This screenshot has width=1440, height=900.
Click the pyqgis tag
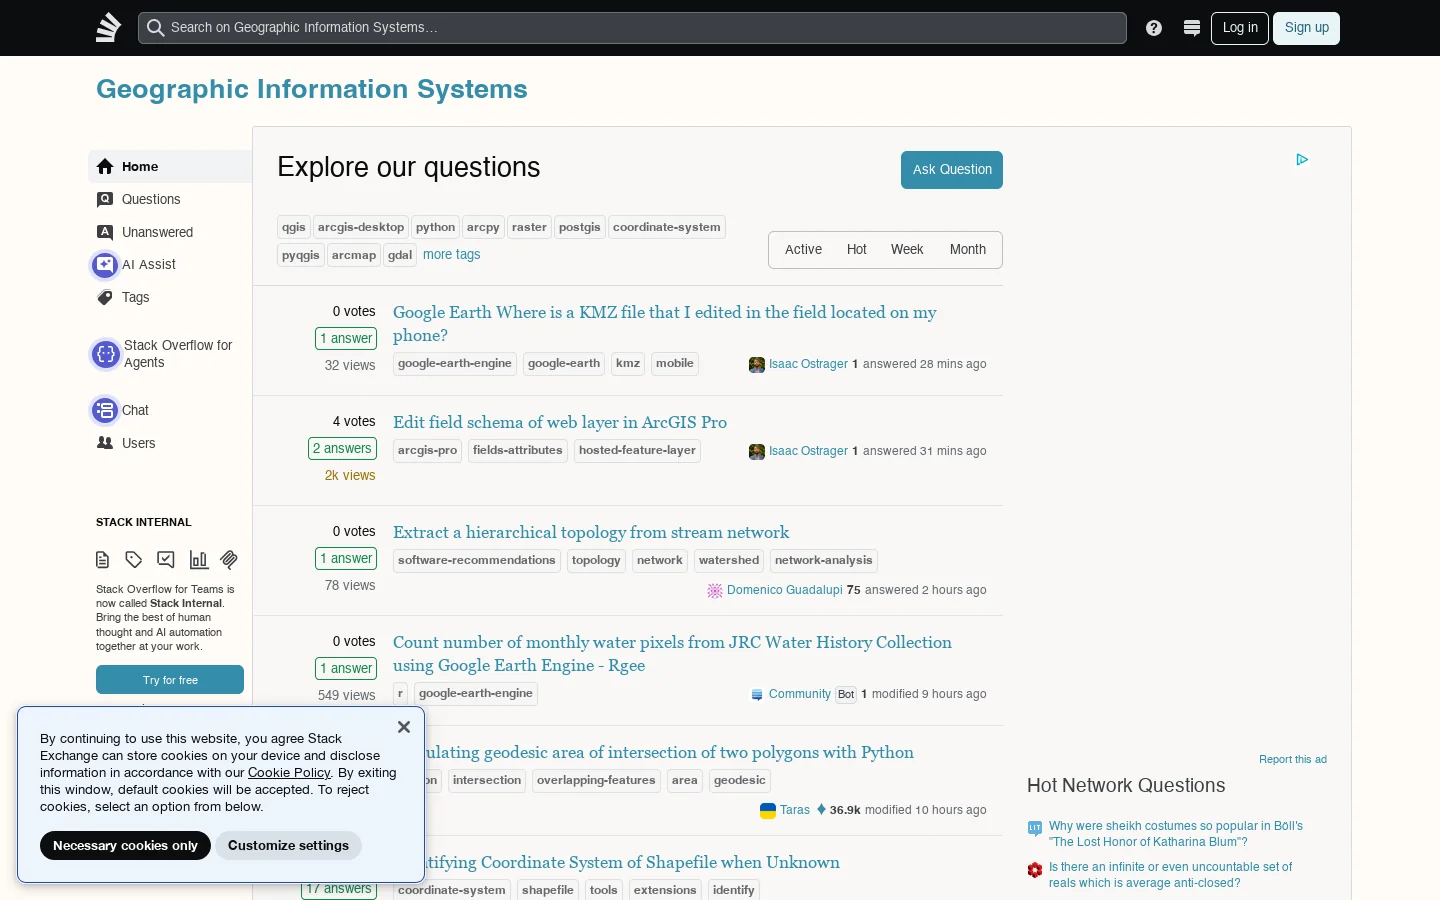[x=301, y=255]
